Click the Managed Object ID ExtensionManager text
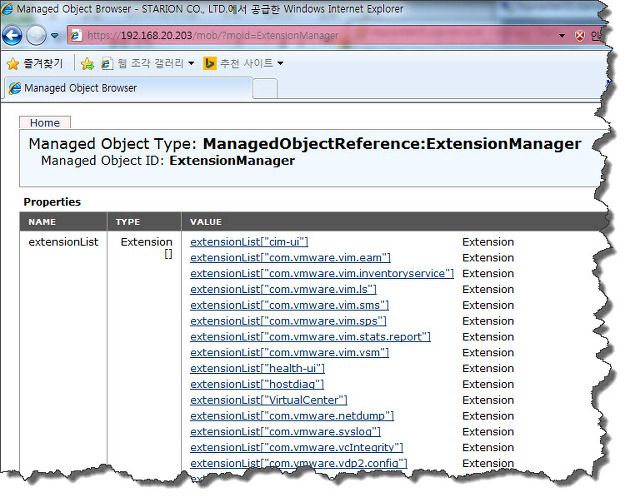Viewport: 630px width, 502px height. 168,161
